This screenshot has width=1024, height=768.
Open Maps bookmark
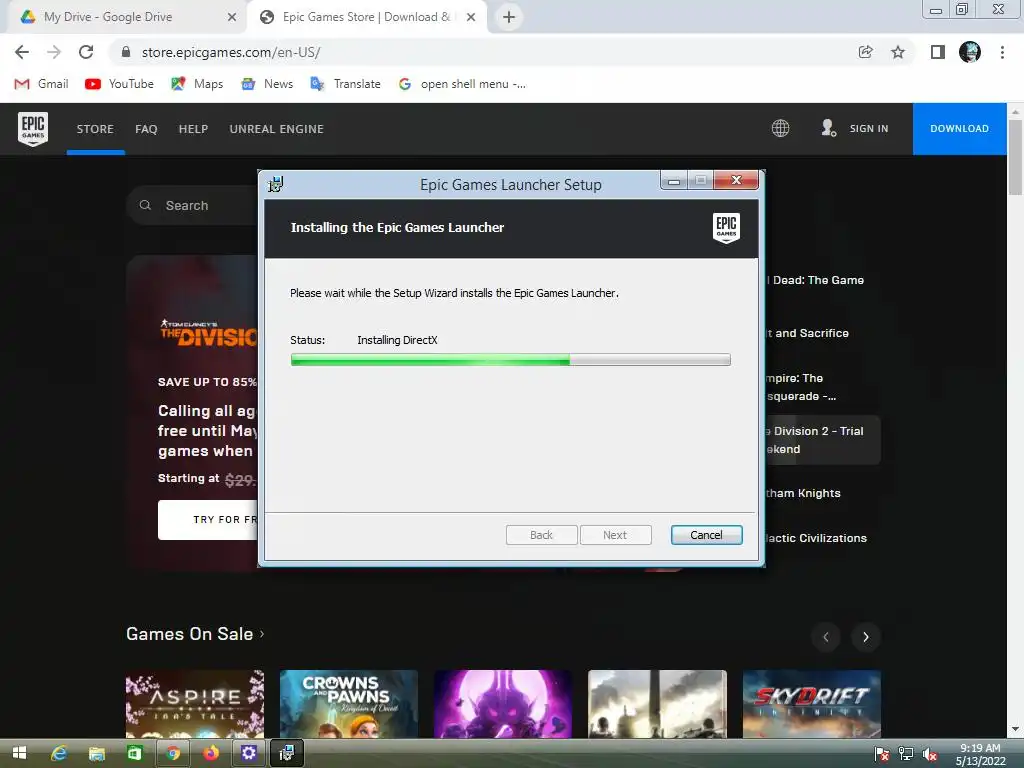(197, 84)
